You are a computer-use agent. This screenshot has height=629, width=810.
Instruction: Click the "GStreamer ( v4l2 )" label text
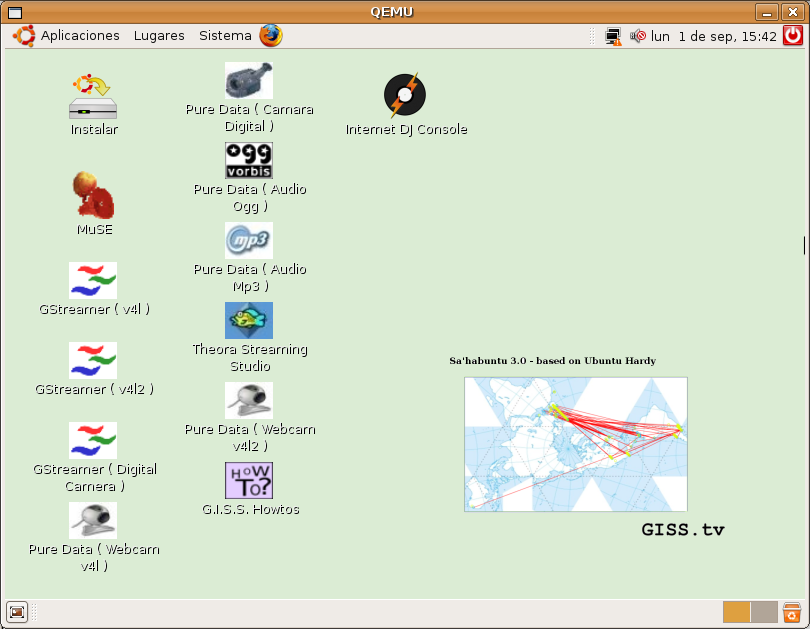(95, 389)
